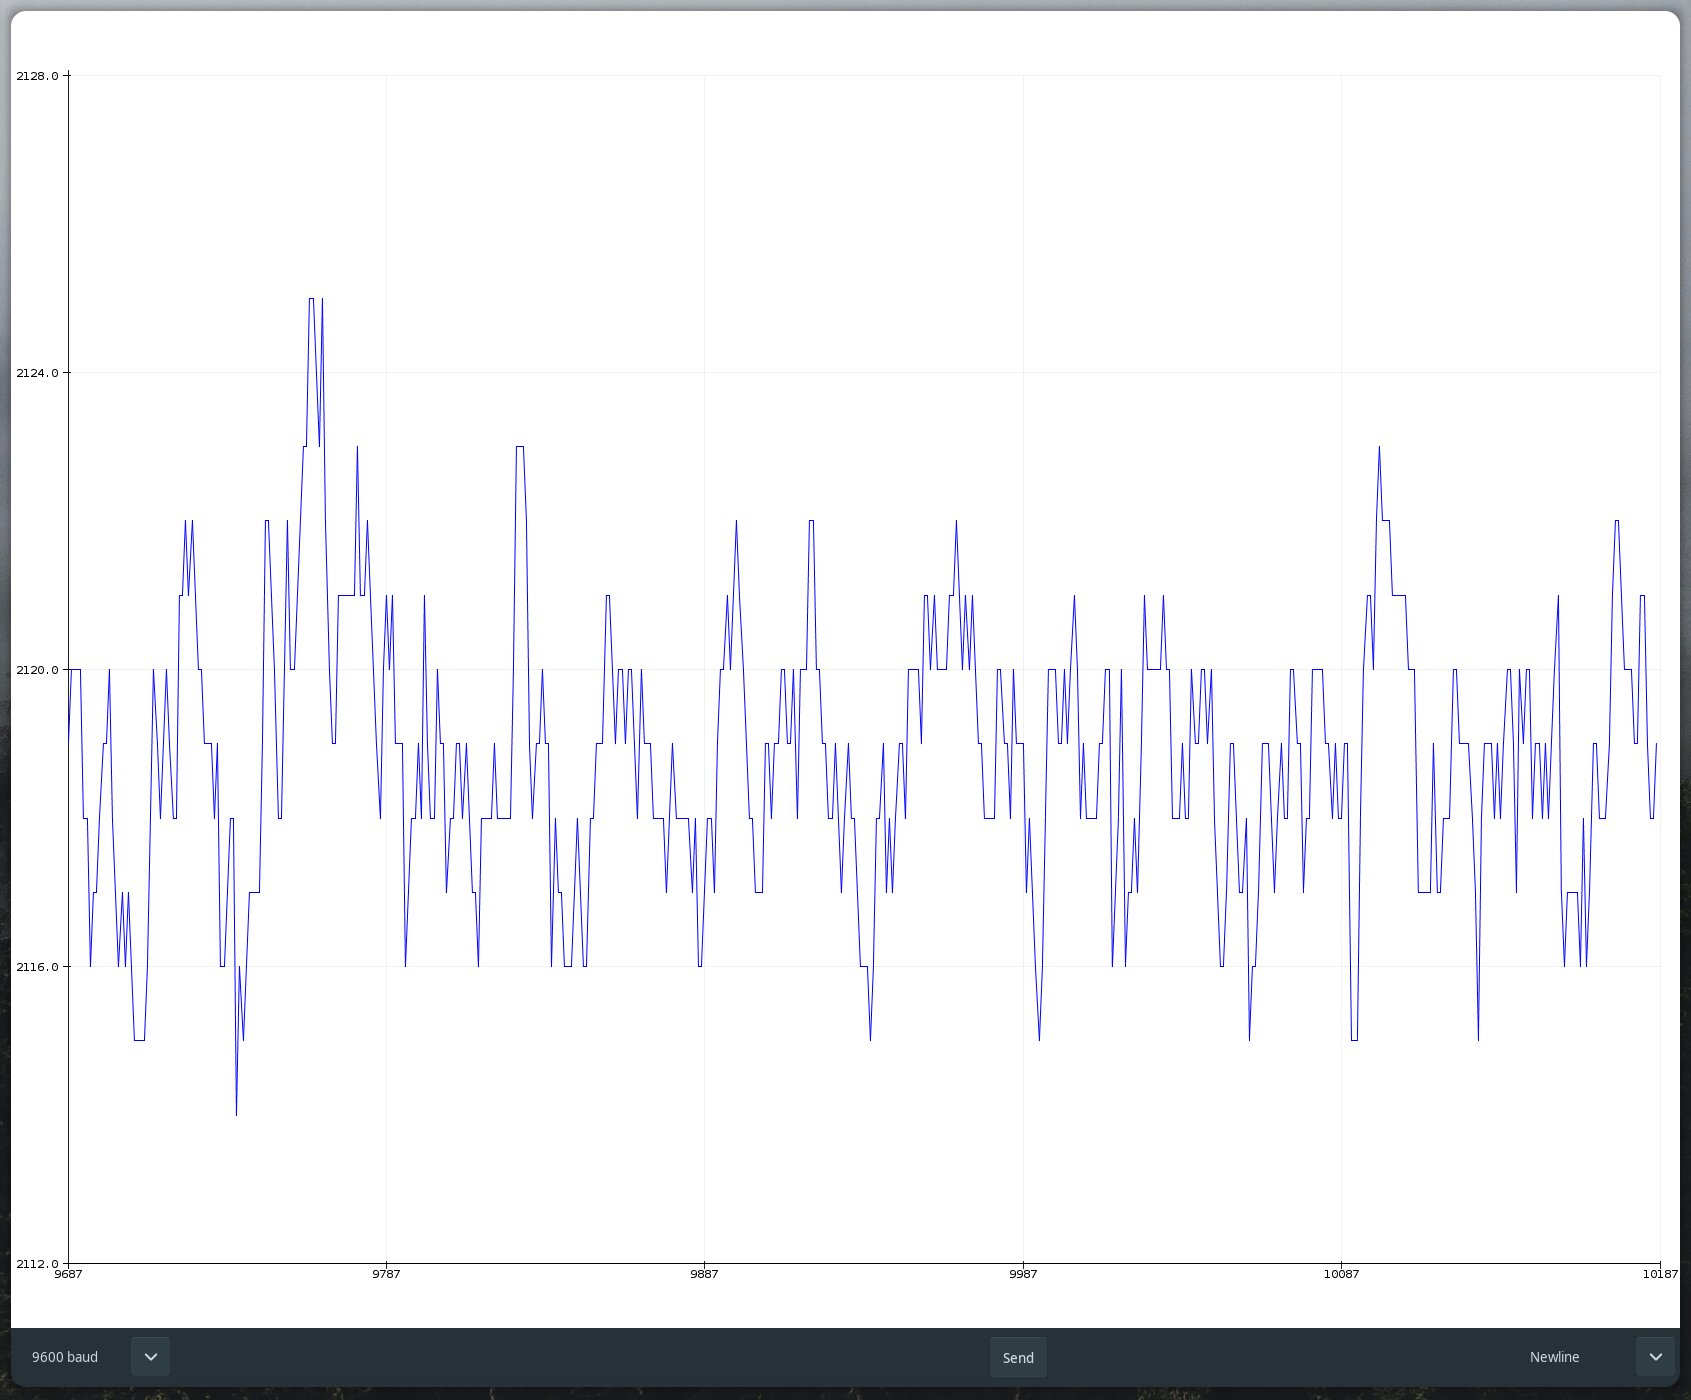Click the 10187 x-axis end label

(x=1660, y=1274)
